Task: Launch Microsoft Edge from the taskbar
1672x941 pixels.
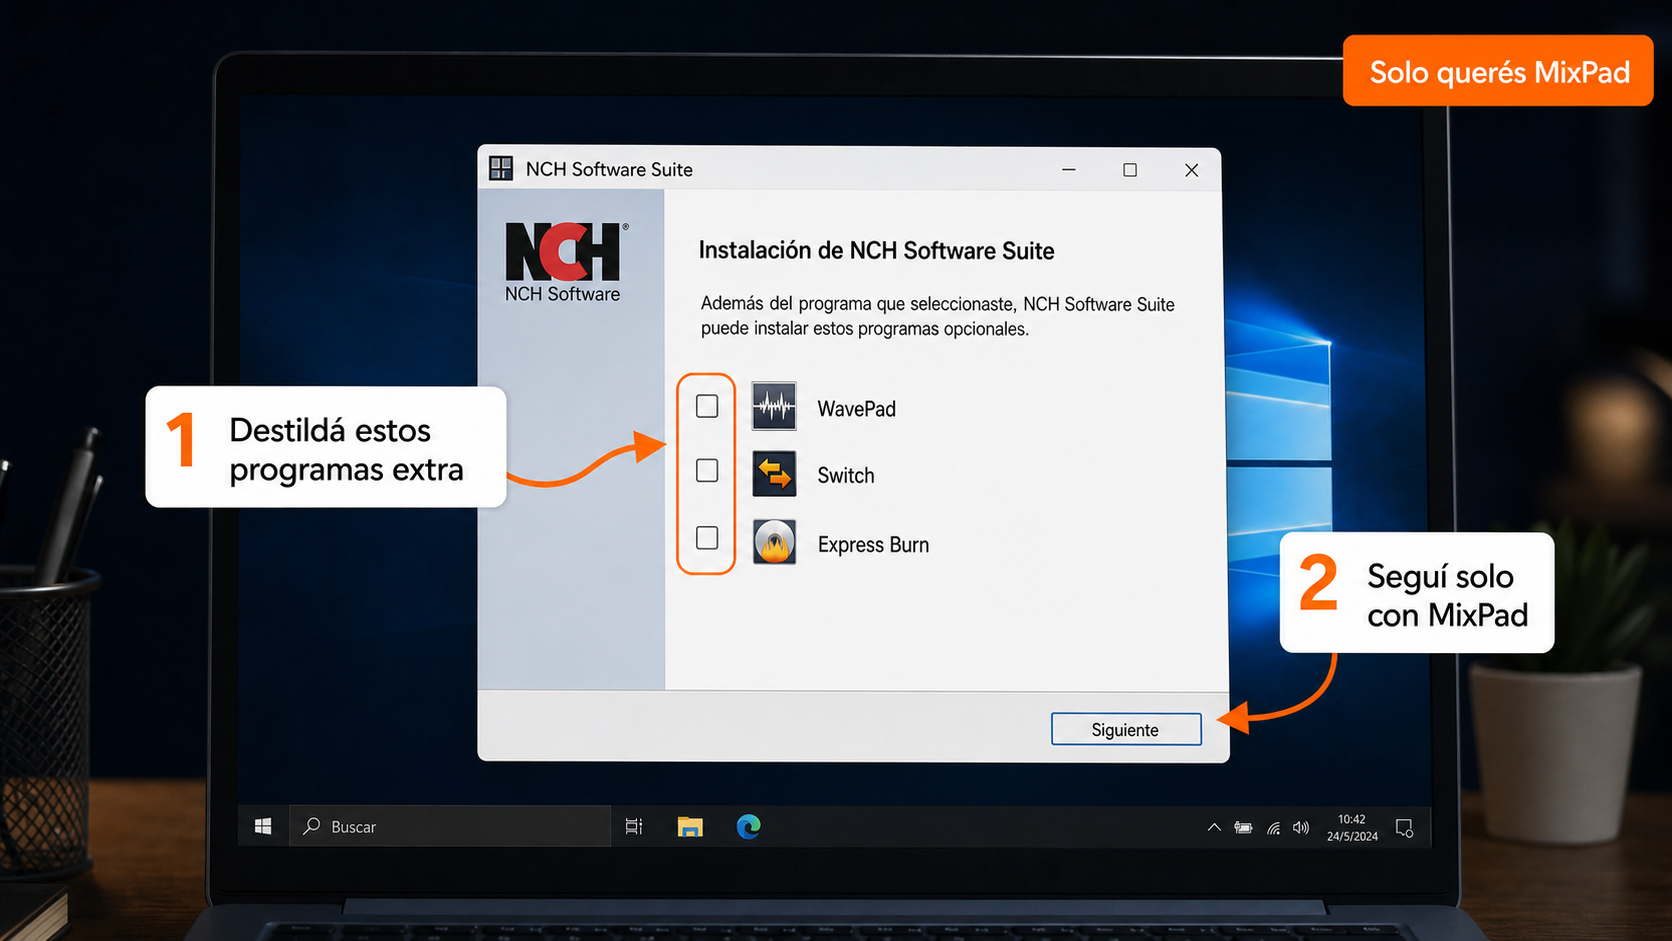Action: click(748, 827)
